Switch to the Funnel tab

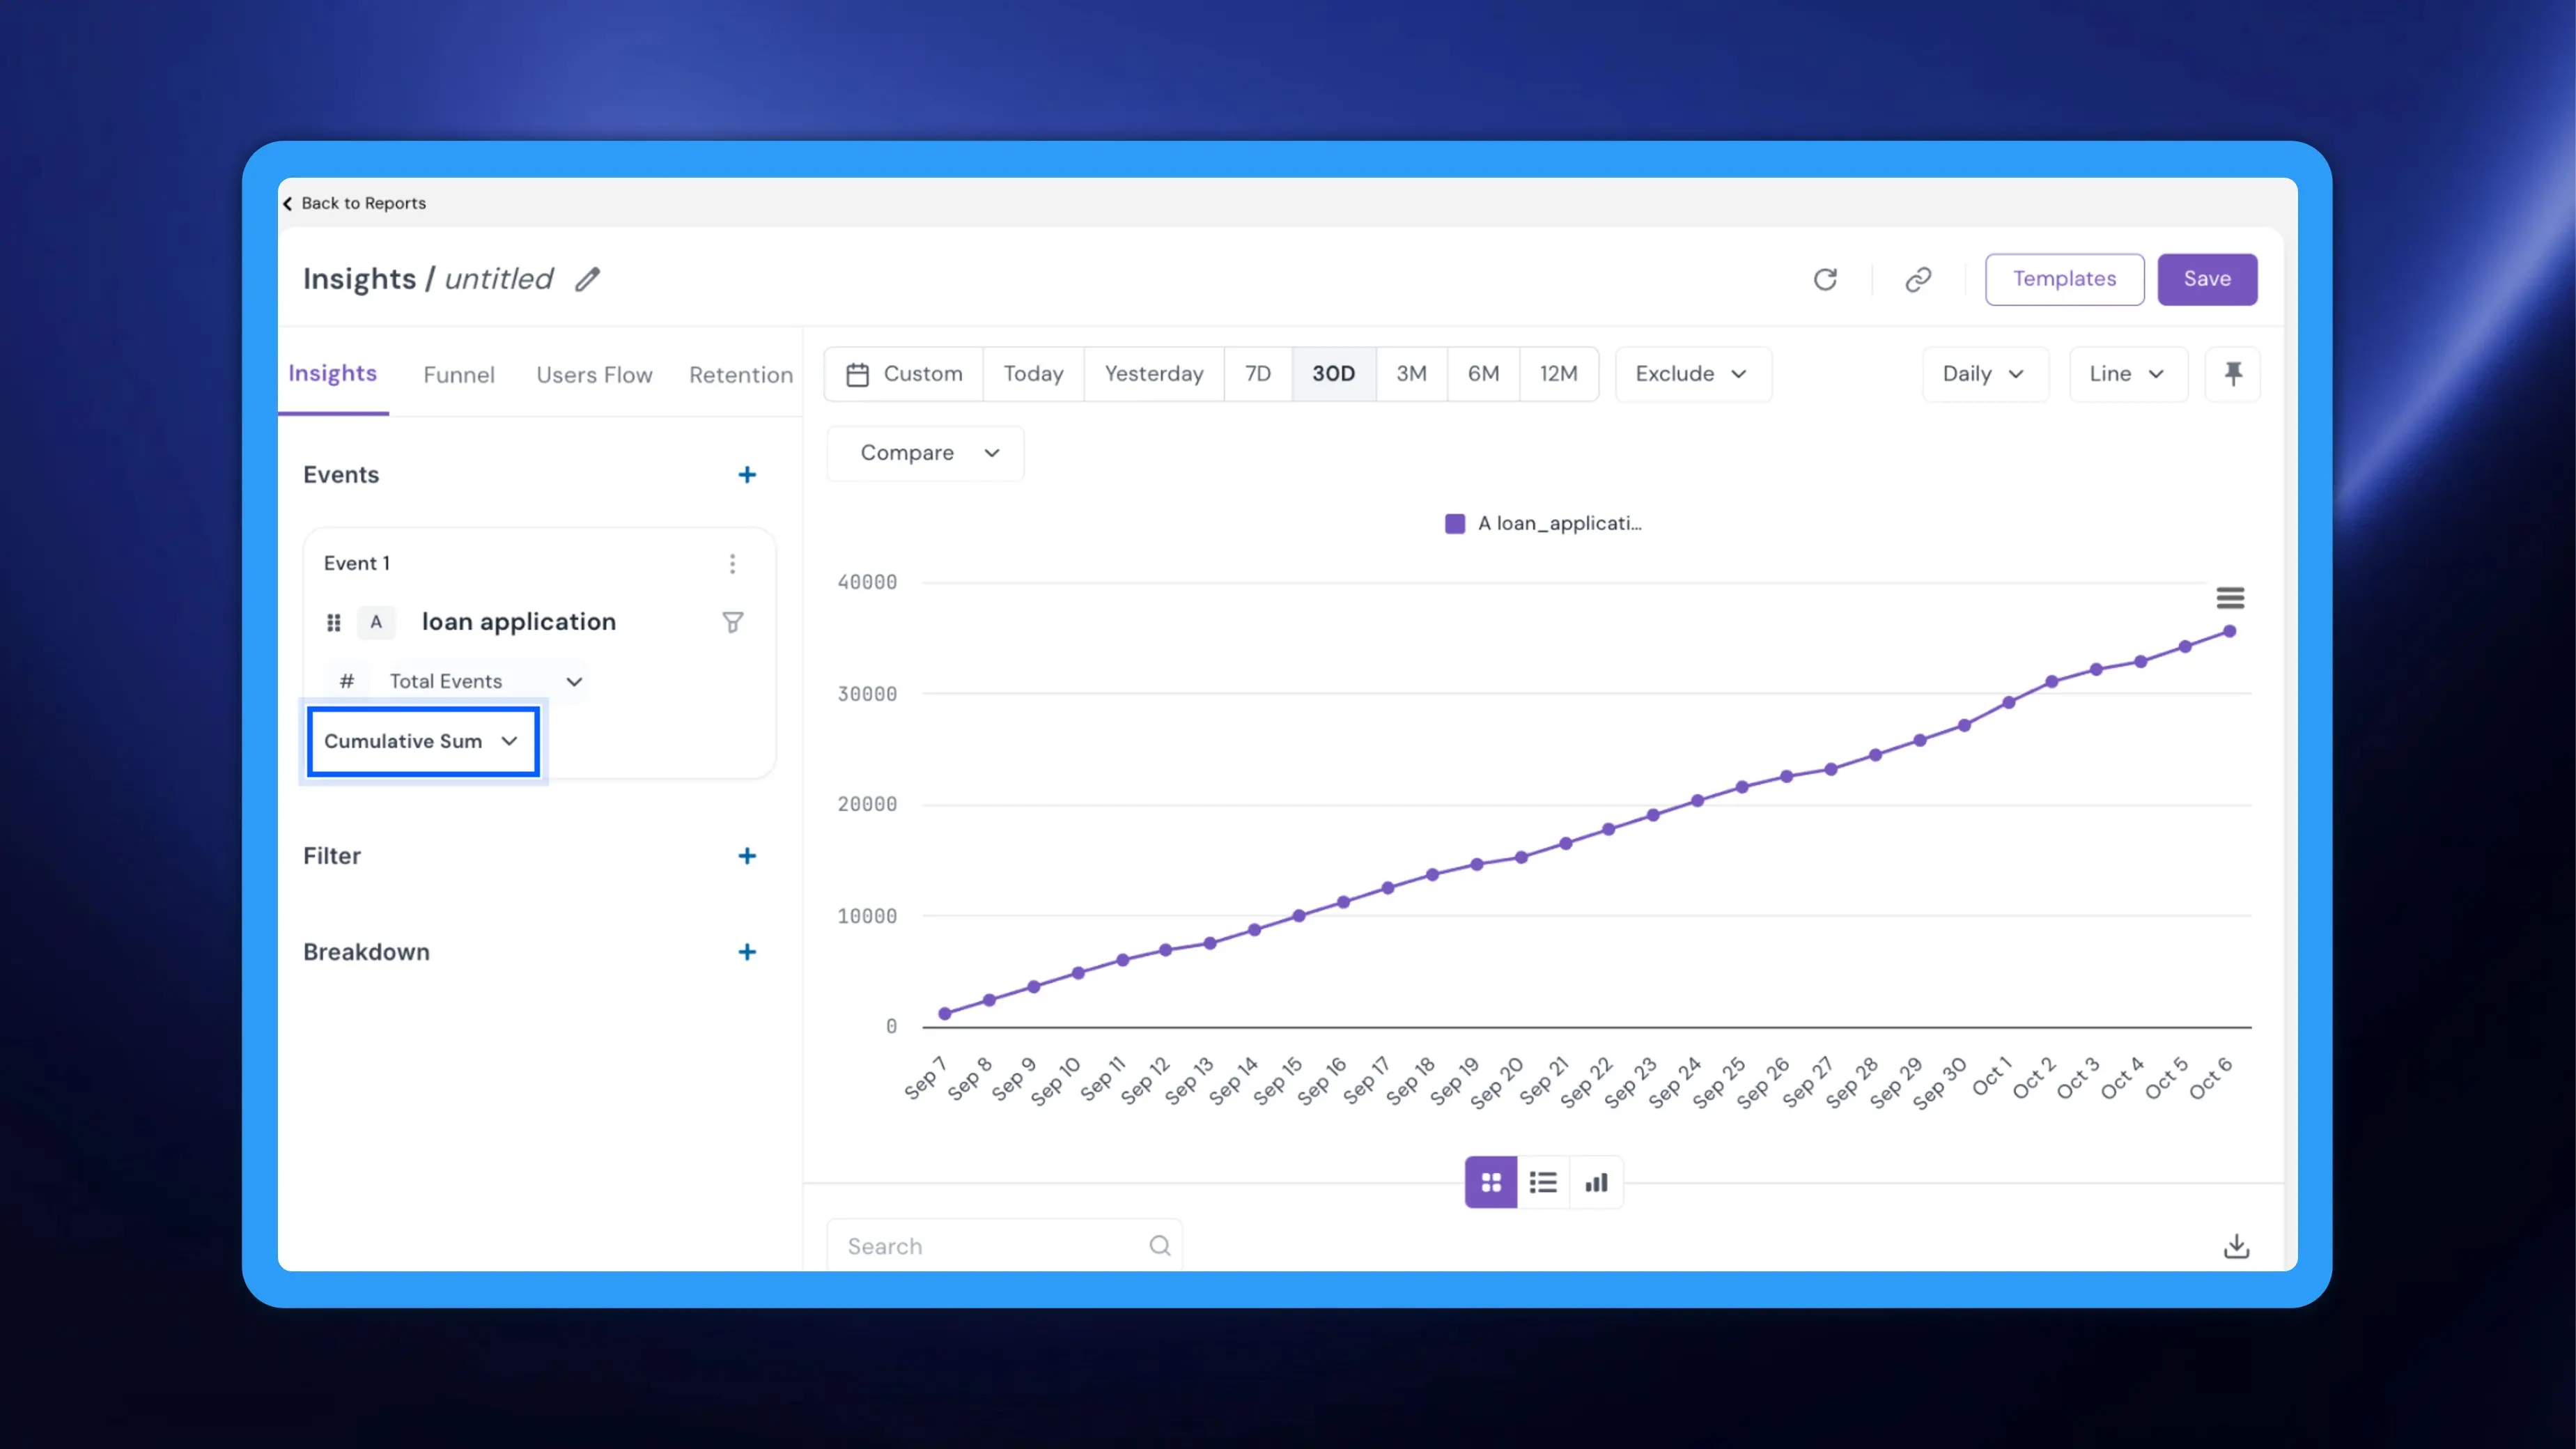459,375
